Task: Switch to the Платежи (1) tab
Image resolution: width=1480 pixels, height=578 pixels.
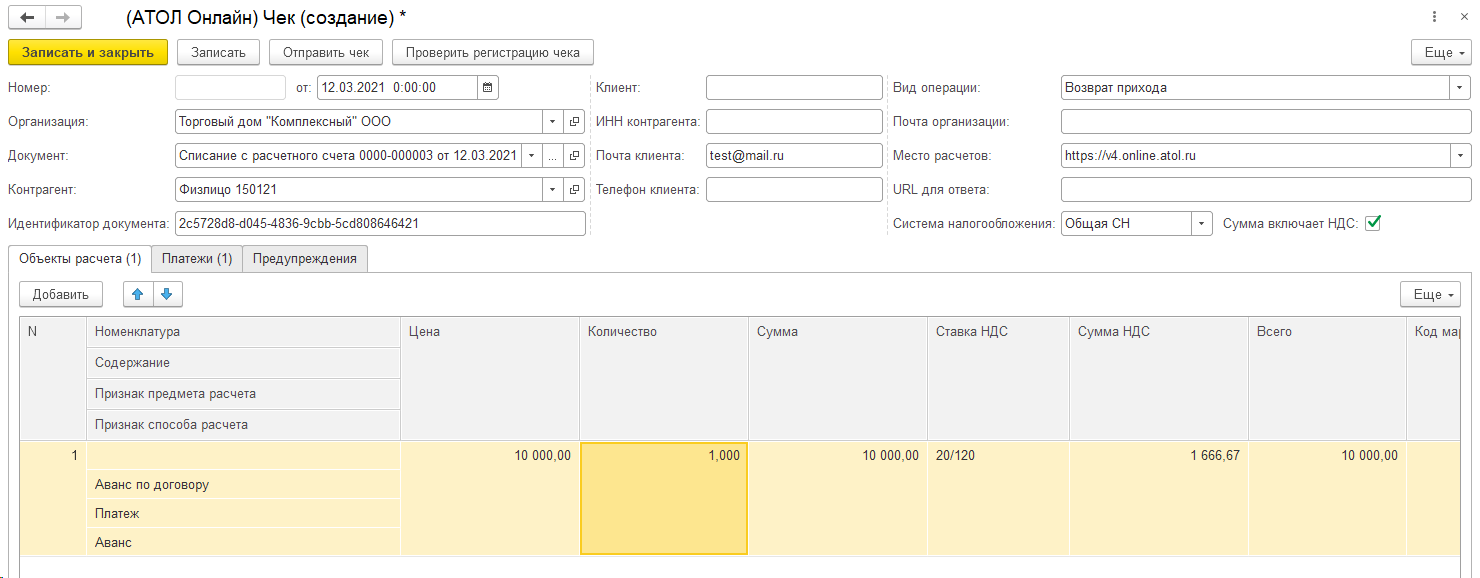Action: (197, 259)
